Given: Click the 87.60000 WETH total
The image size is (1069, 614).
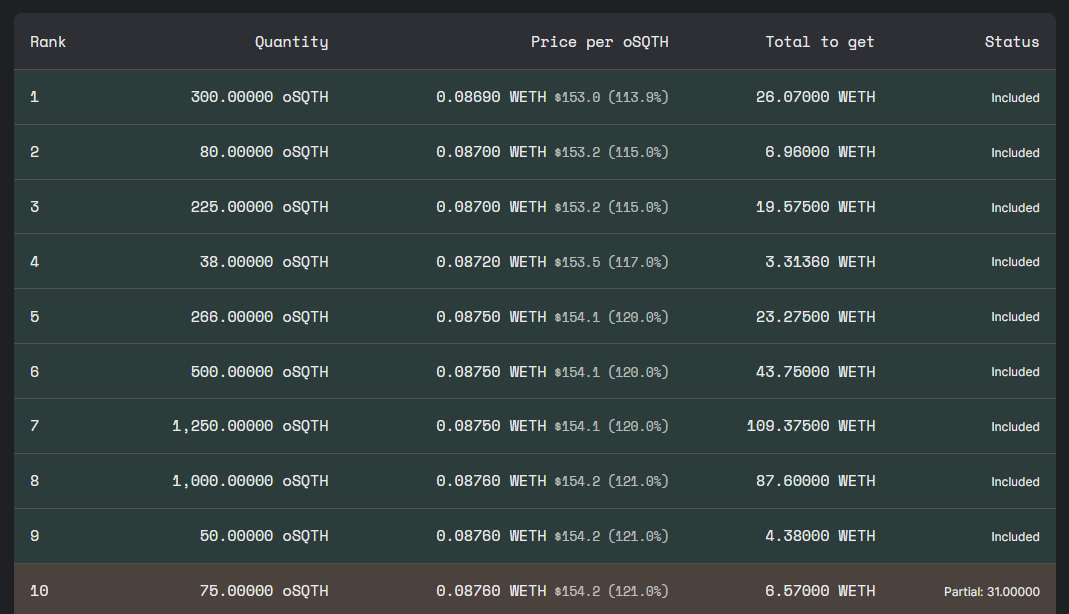Looking at the screenshot, I should coord(815,481).
